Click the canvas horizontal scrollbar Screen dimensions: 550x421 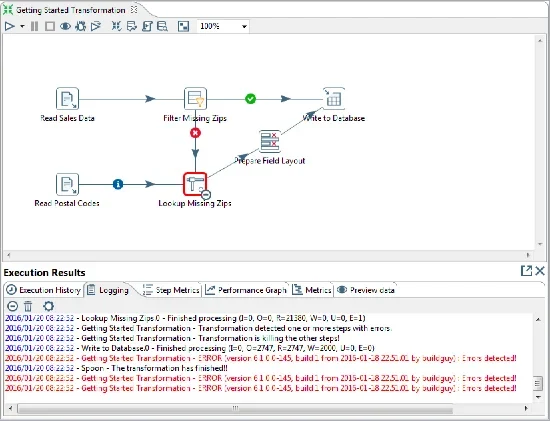(268, 255)
